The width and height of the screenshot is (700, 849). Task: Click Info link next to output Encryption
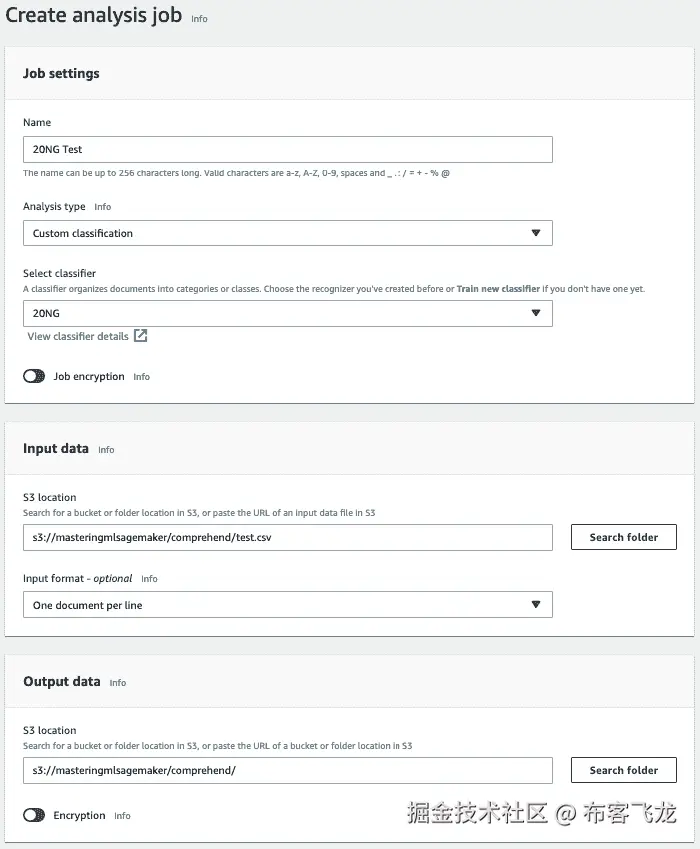(x=122, y=816)
